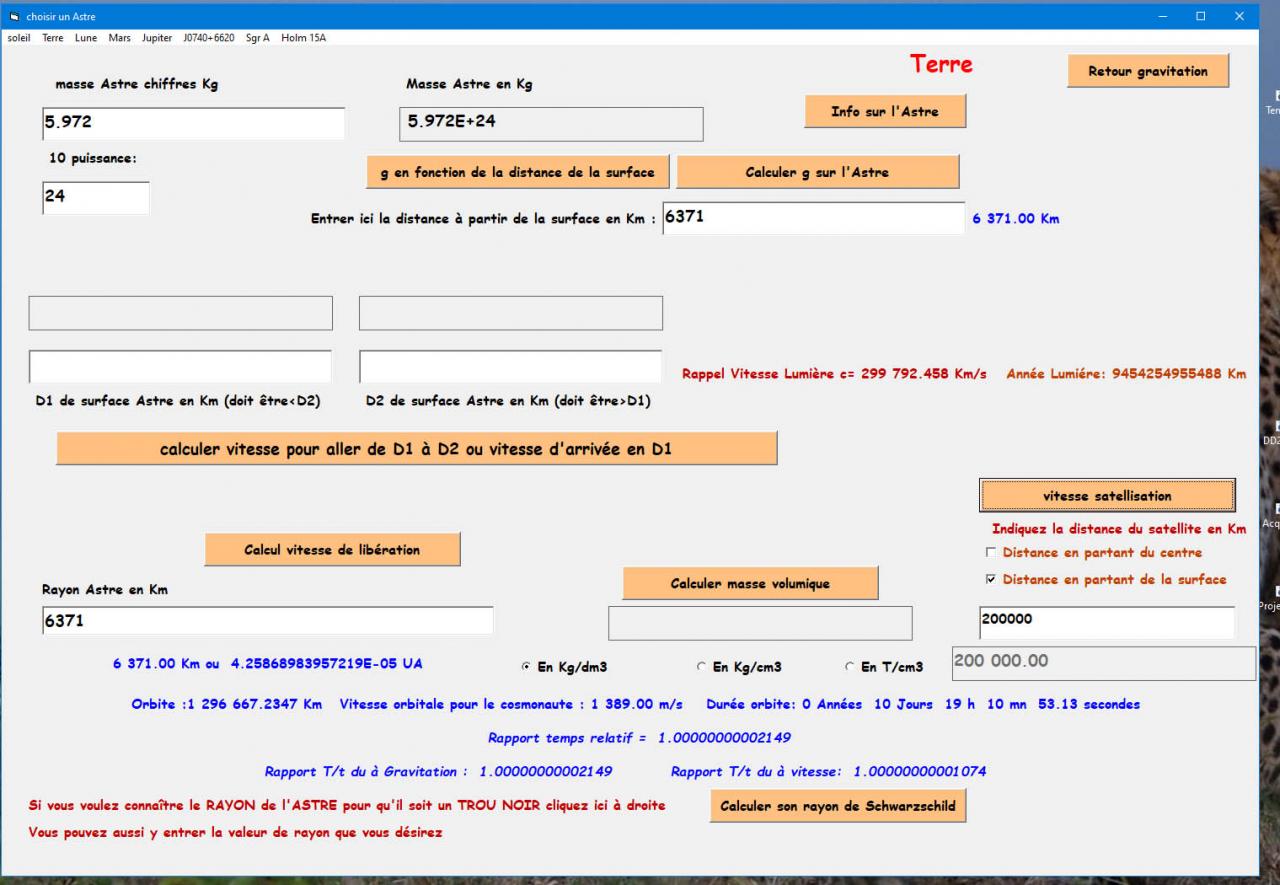Click the 'Année Lumière: 9454254955488 Km' text
The width and height of the screenshot is (1280, 885).
tap(1126, 374)
